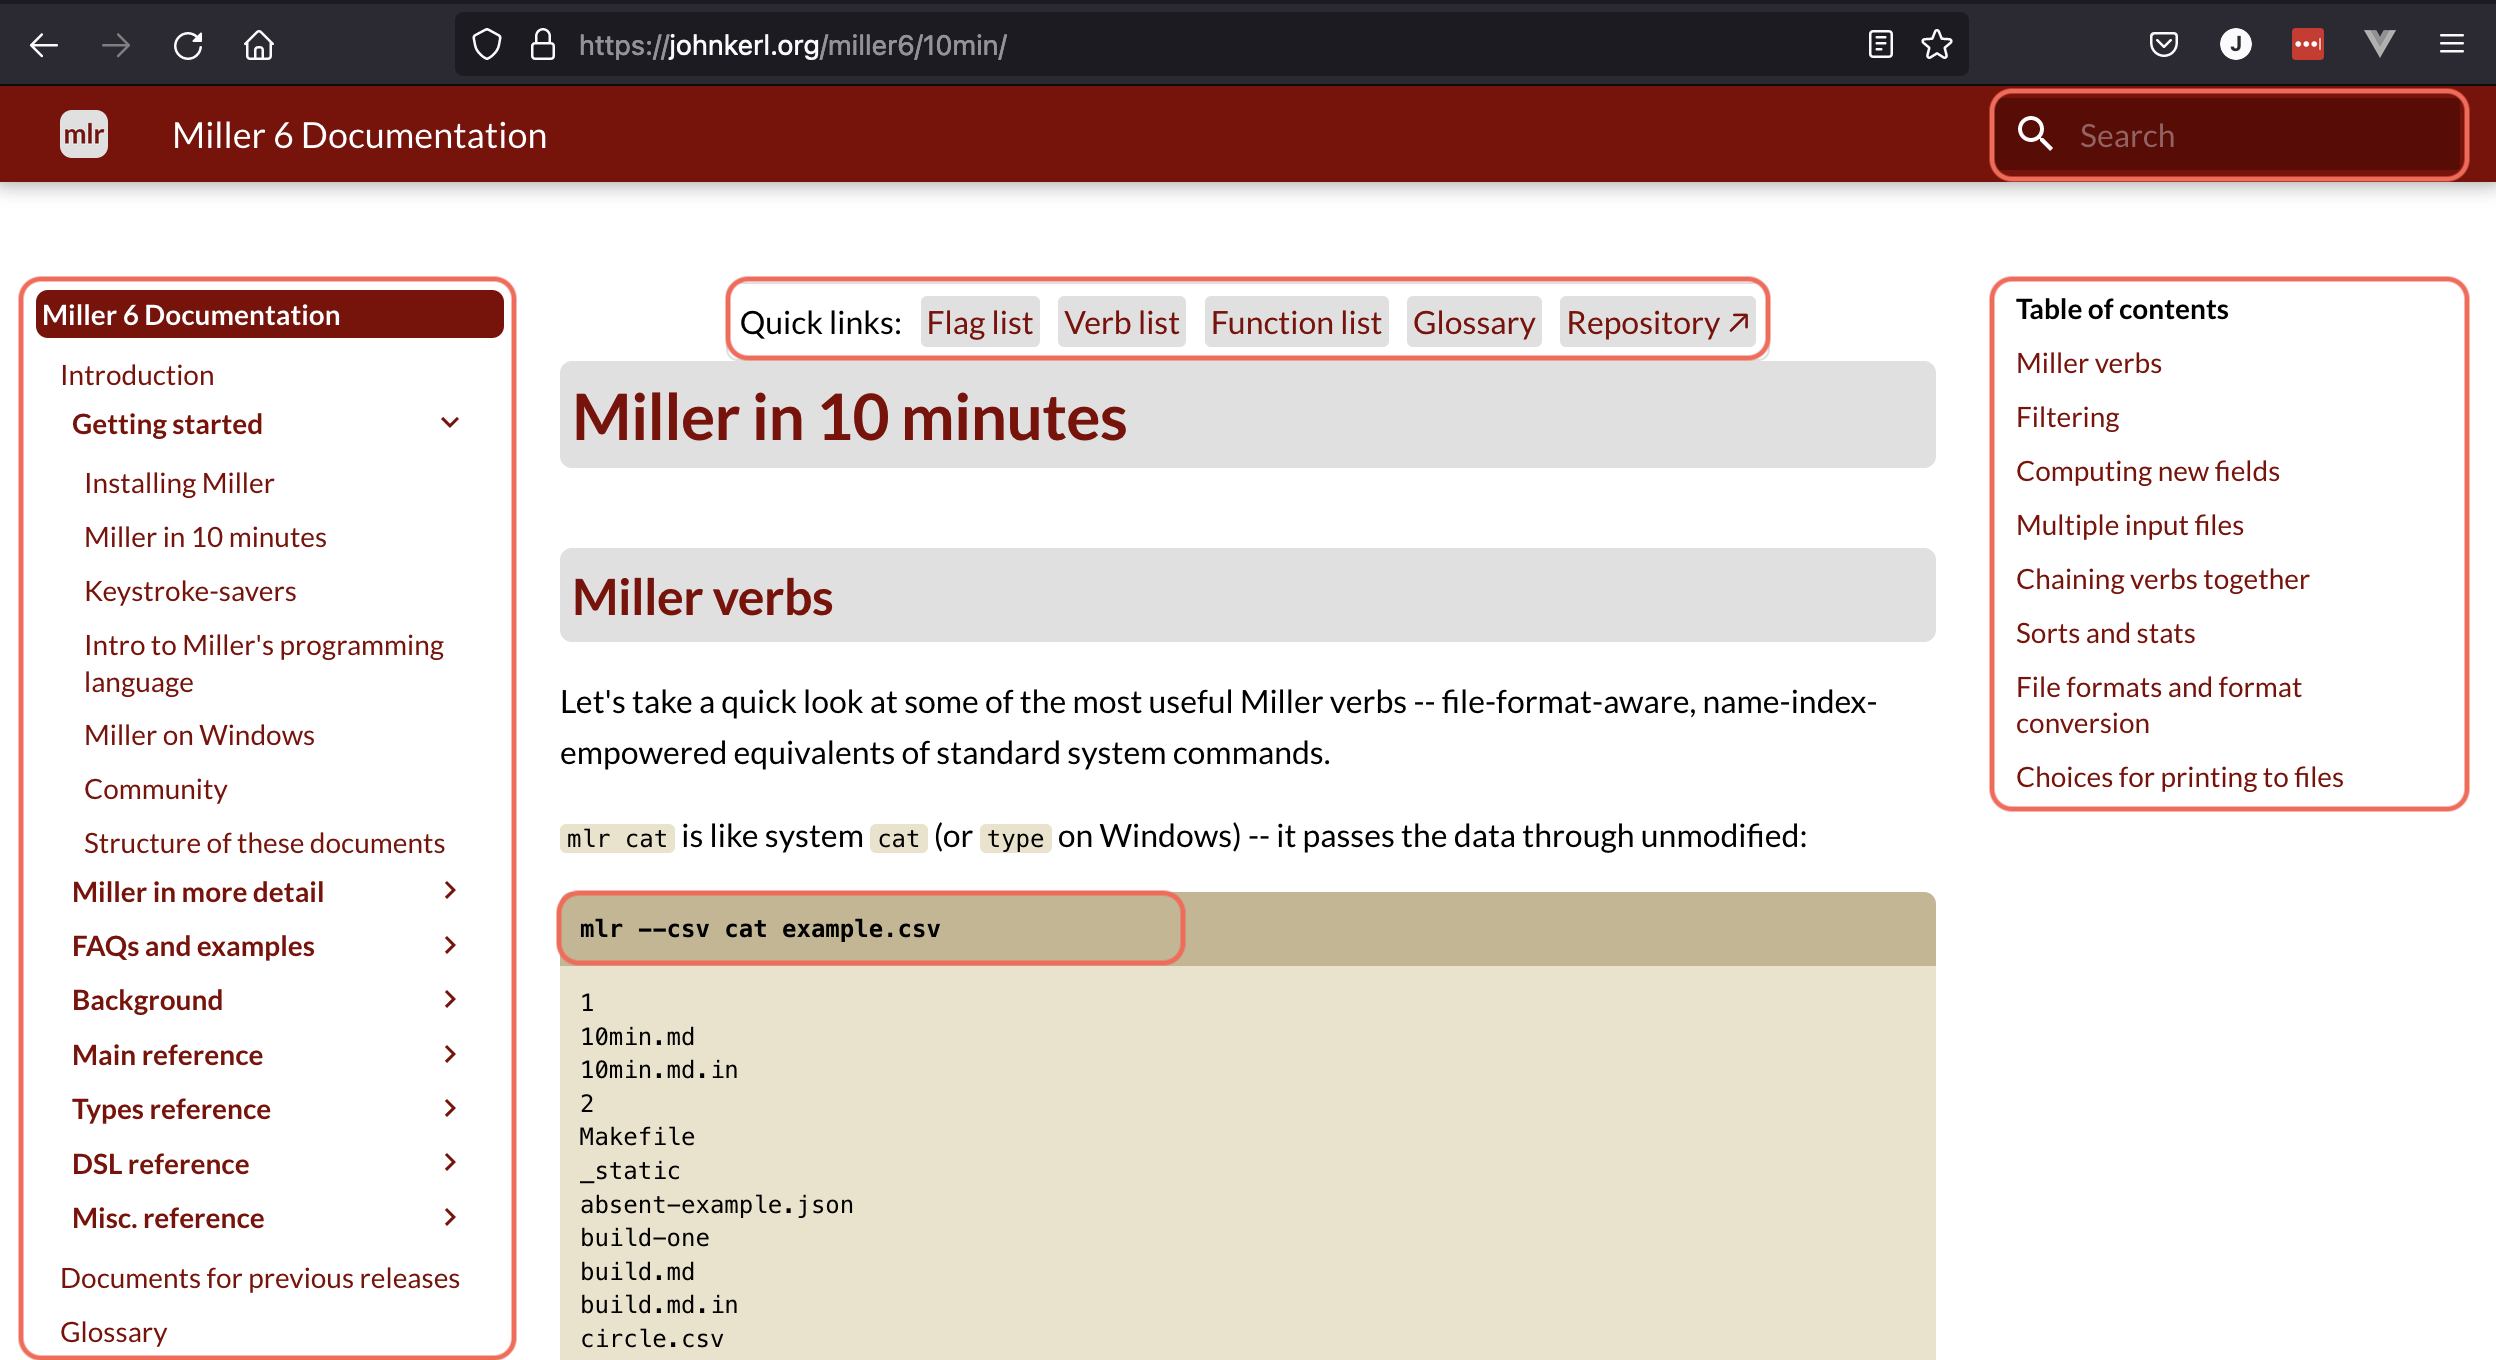Click the browser back arrow

[44, 45]
